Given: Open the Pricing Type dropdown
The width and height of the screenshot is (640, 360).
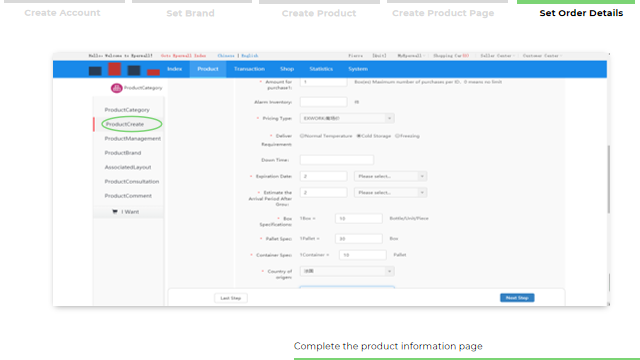Looking at the screenshot, I should coord(347,118).
